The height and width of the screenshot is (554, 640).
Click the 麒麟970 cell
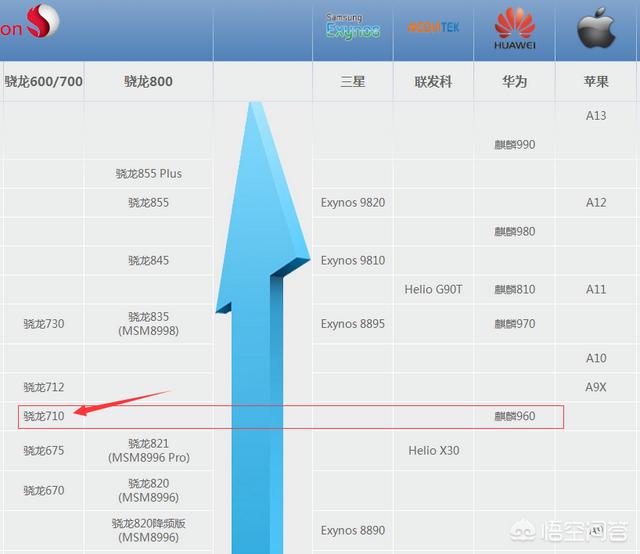click(515, 324)
